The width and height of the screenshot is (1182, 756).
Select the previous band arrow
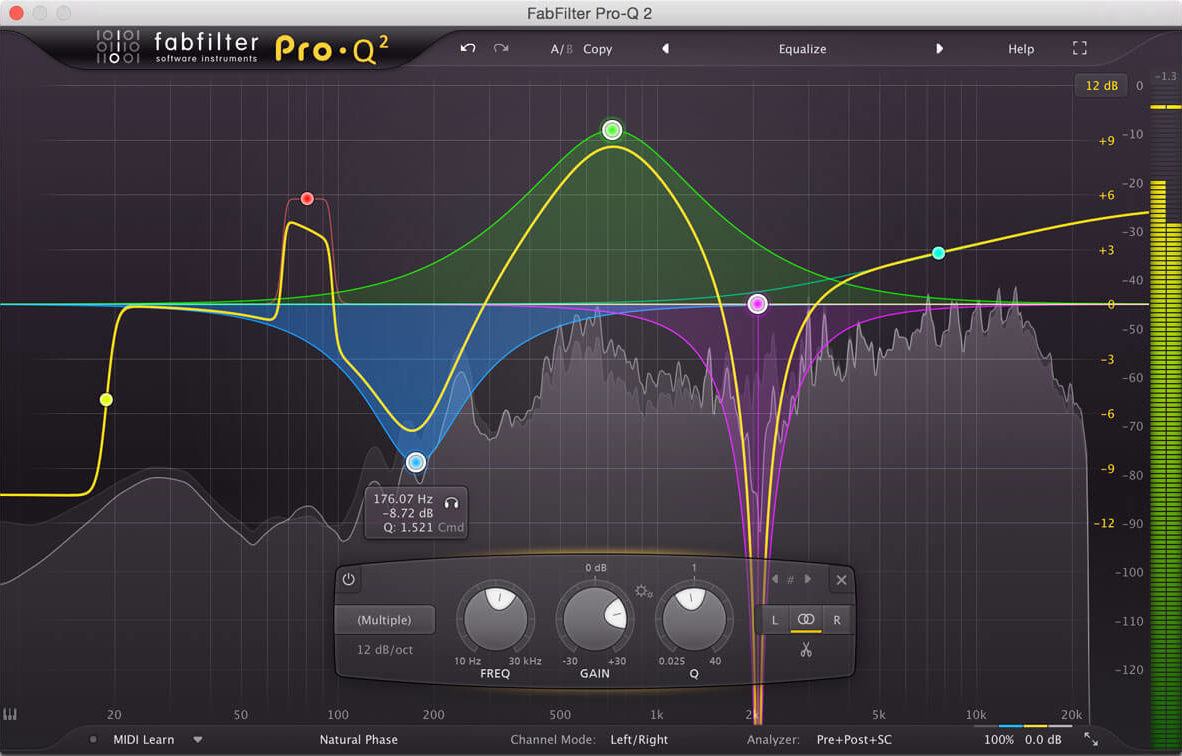tap(774, 579)
